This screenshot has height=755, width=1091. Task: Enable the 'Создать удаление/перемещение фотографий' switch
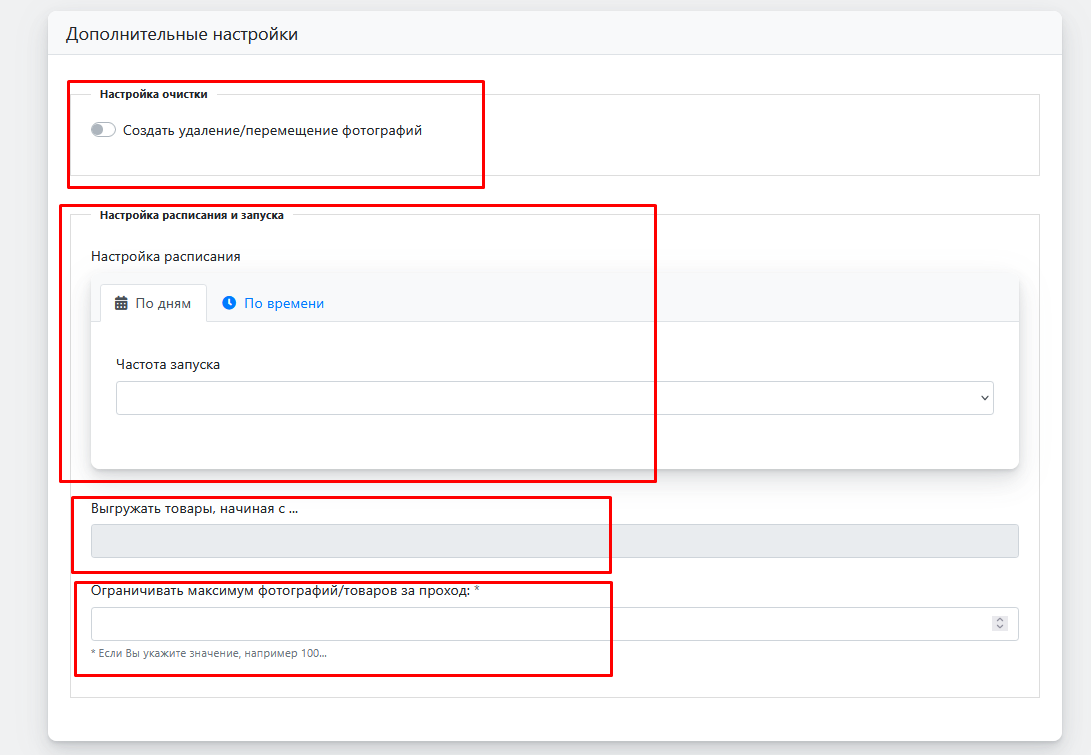(x=103, y=130)
